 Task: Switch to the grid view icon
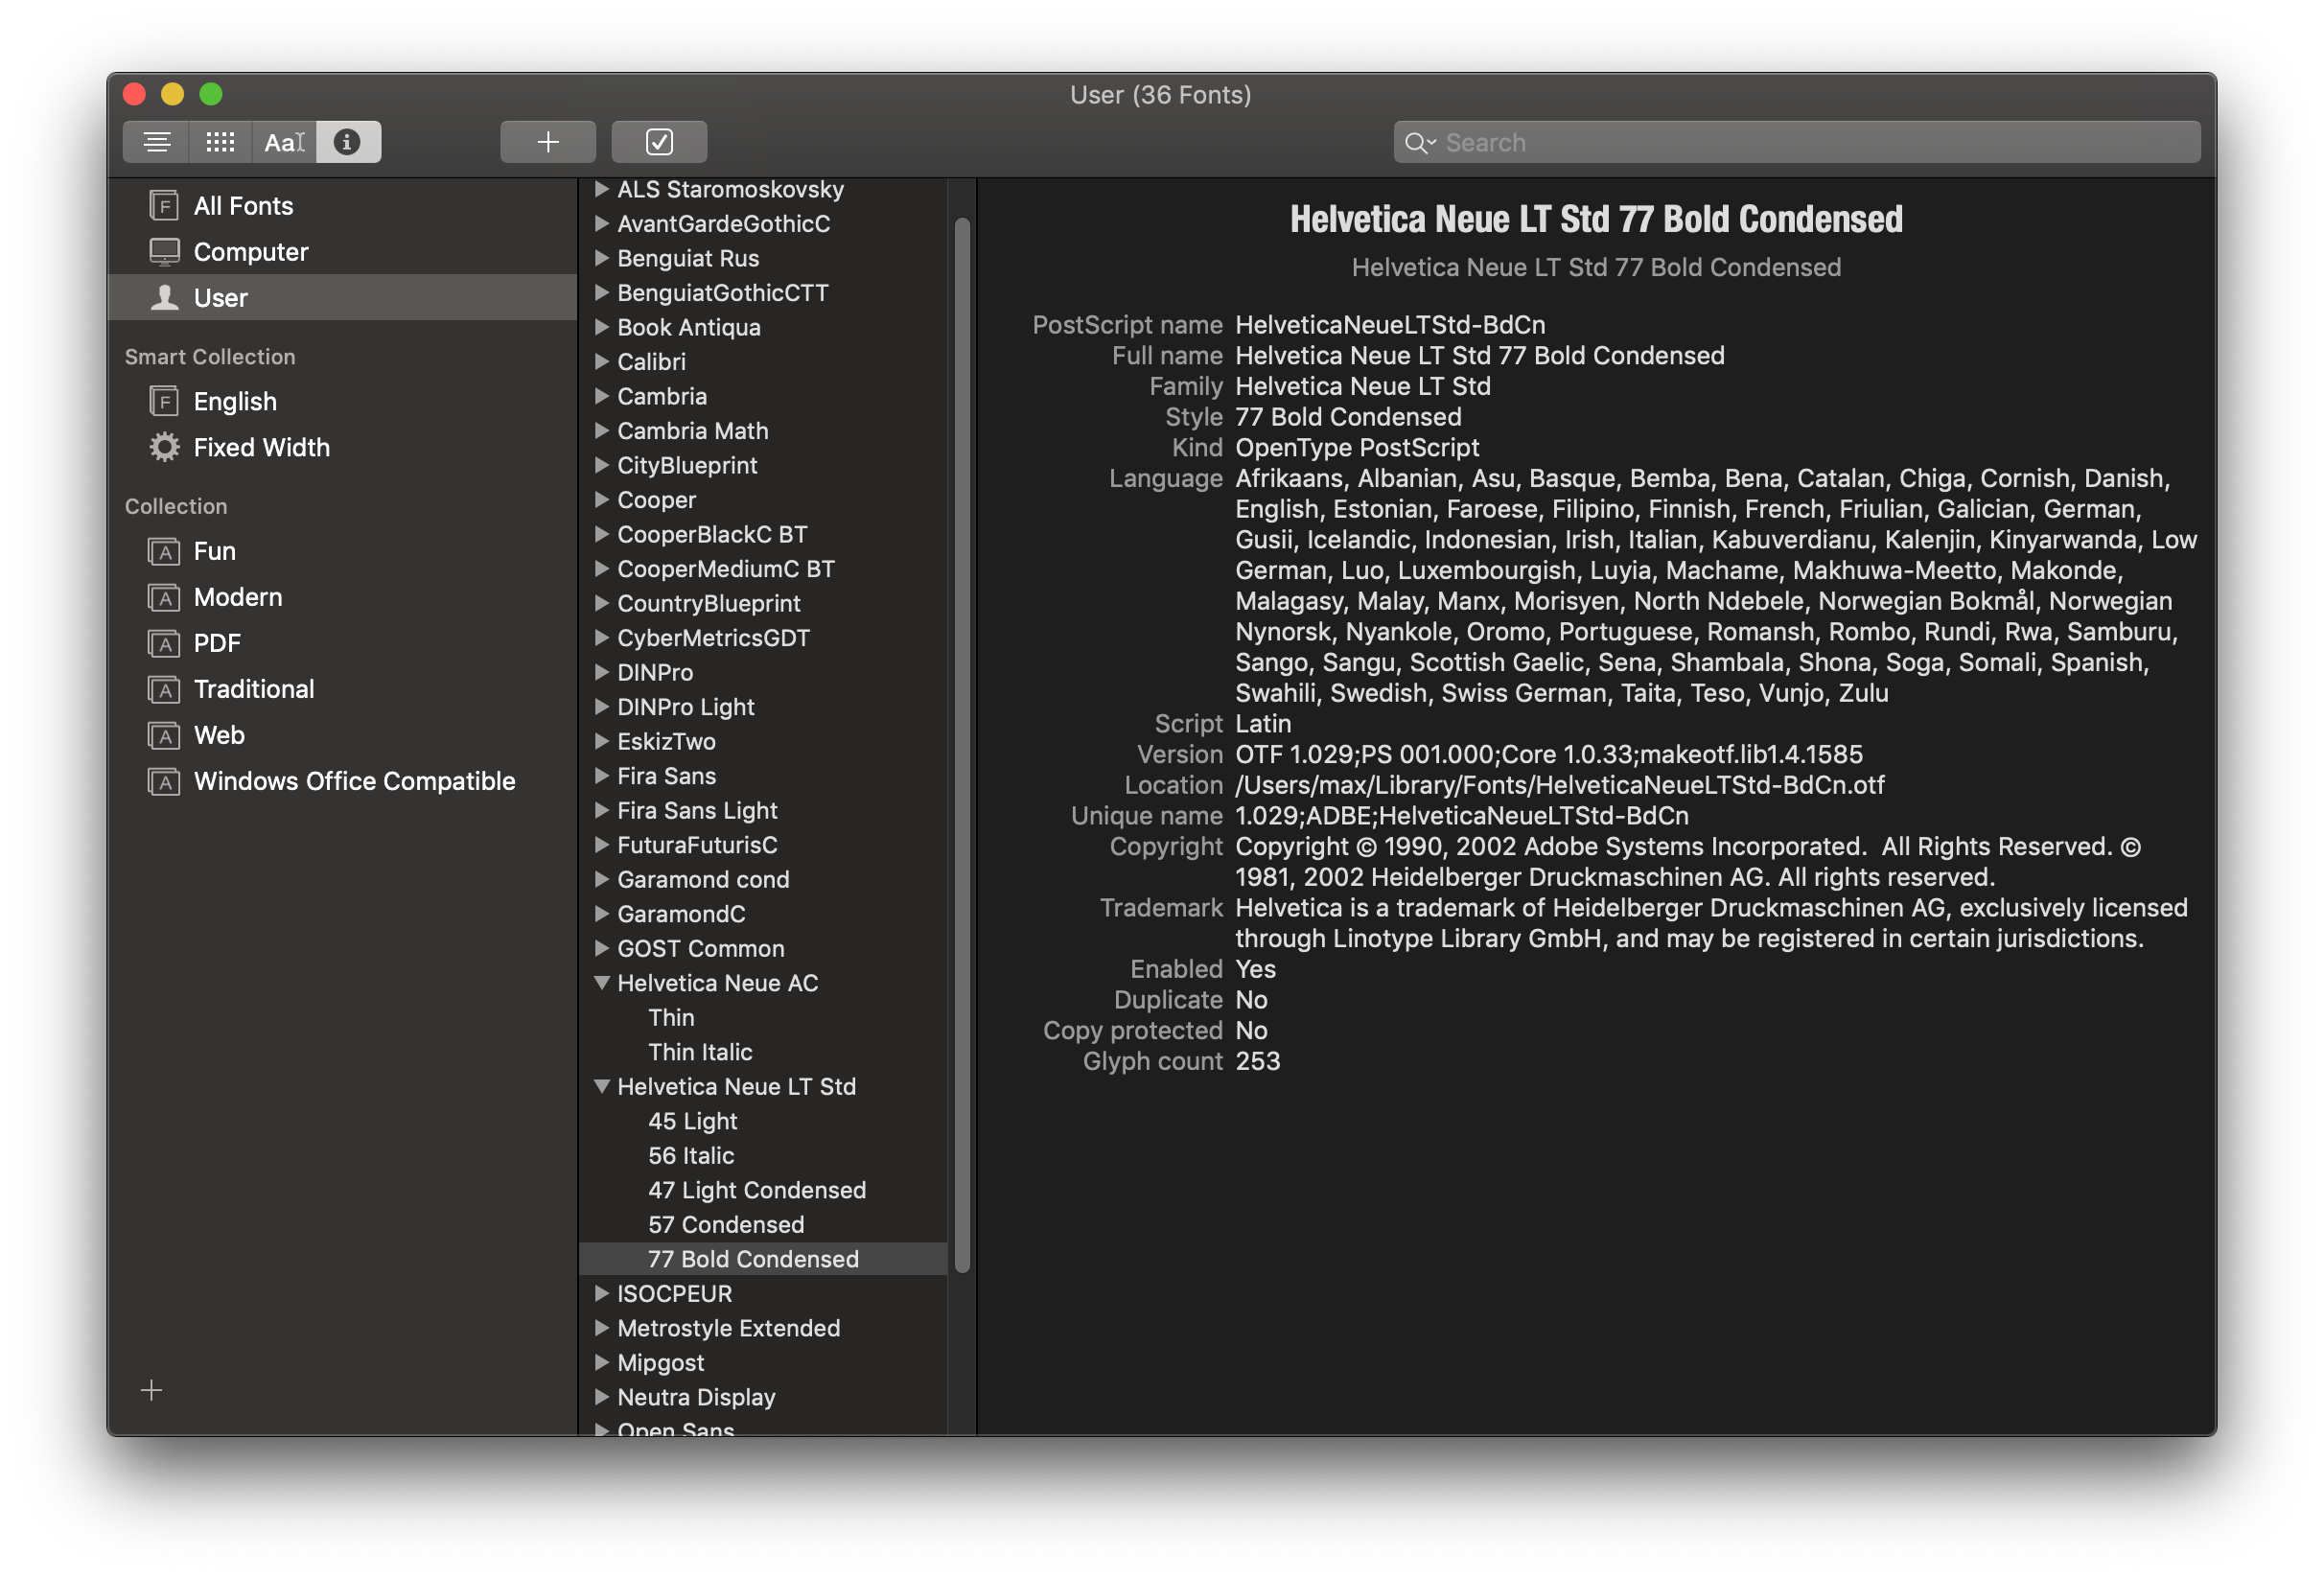point(219,141)
